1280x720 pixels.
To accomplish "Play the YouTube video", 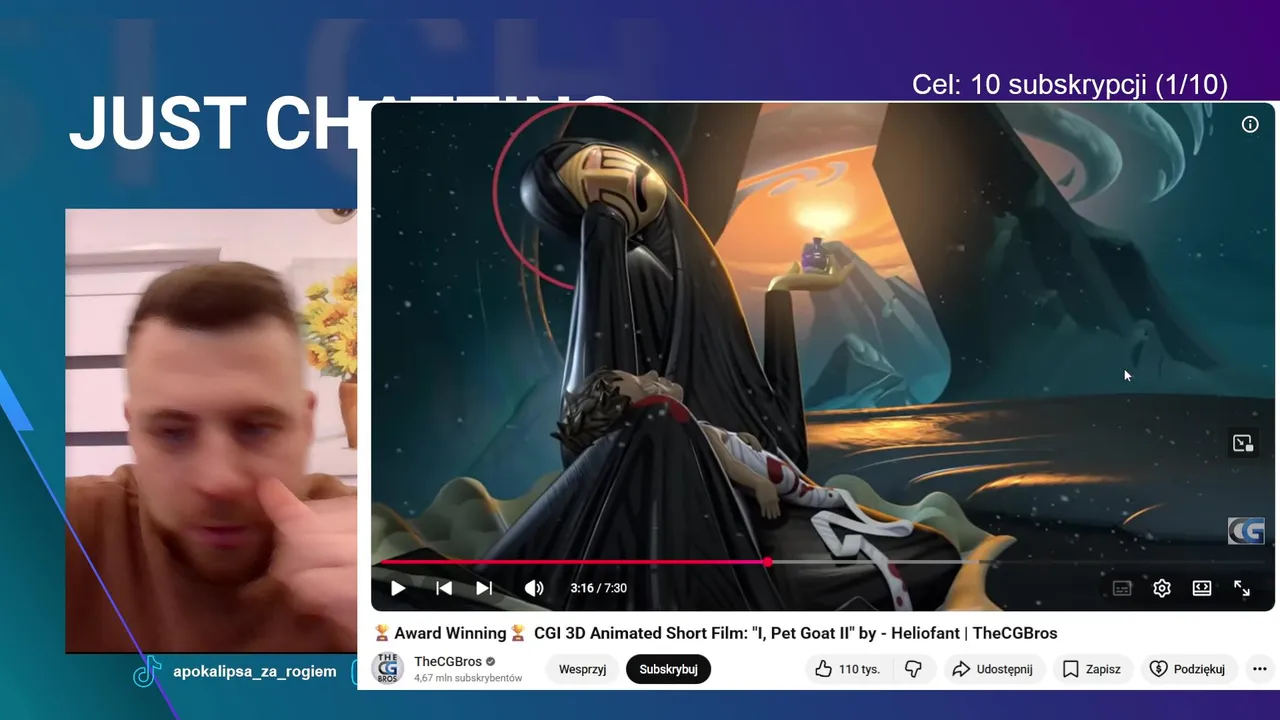I will tap(398, 588).
